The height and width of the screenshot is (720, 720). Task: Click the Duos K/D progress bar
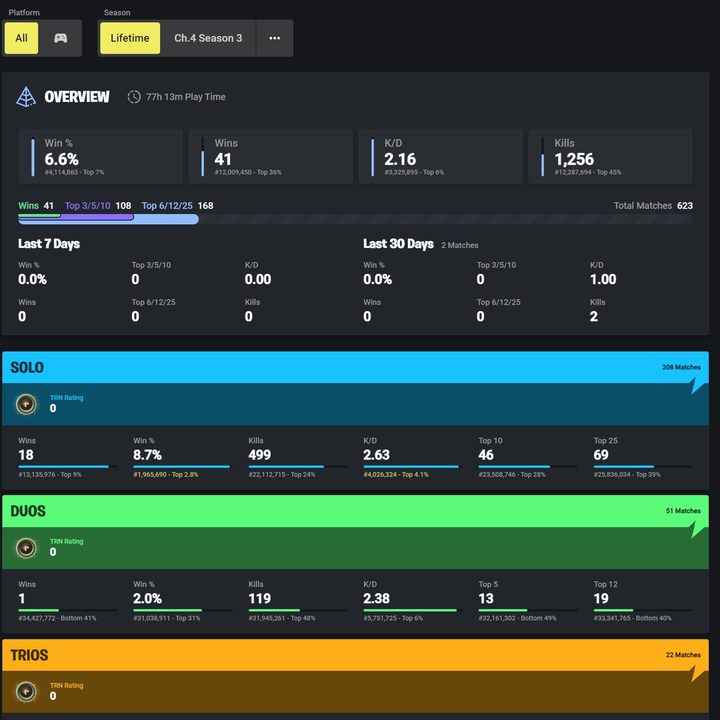click(412, 610)
